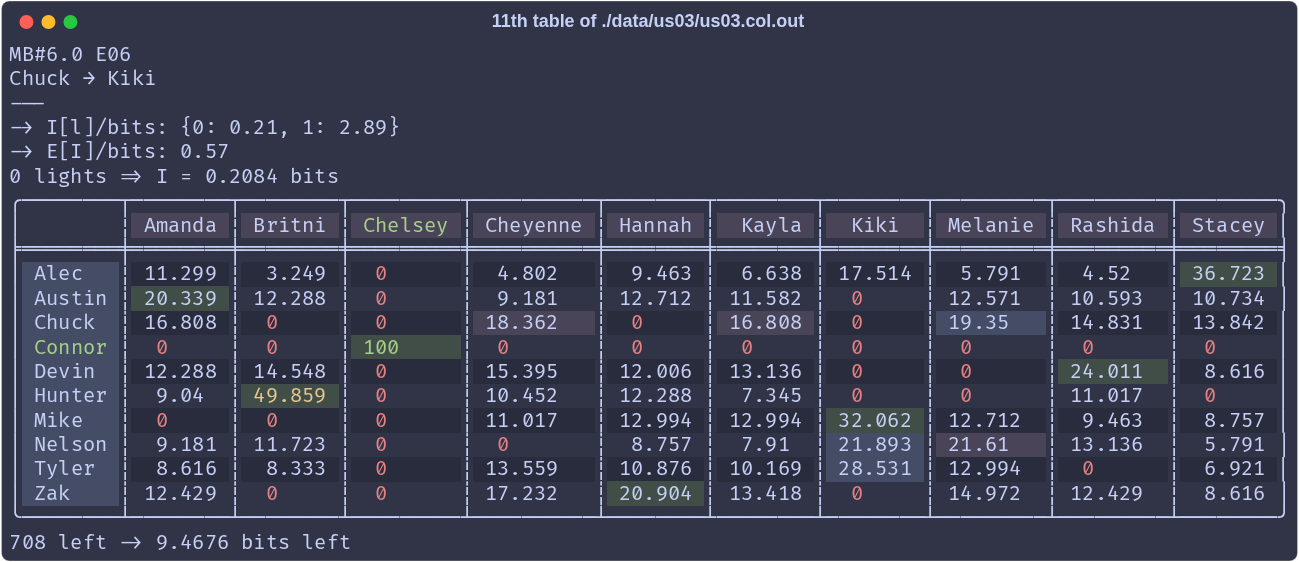Click the Stacey column header

(x=1228, y=225)
